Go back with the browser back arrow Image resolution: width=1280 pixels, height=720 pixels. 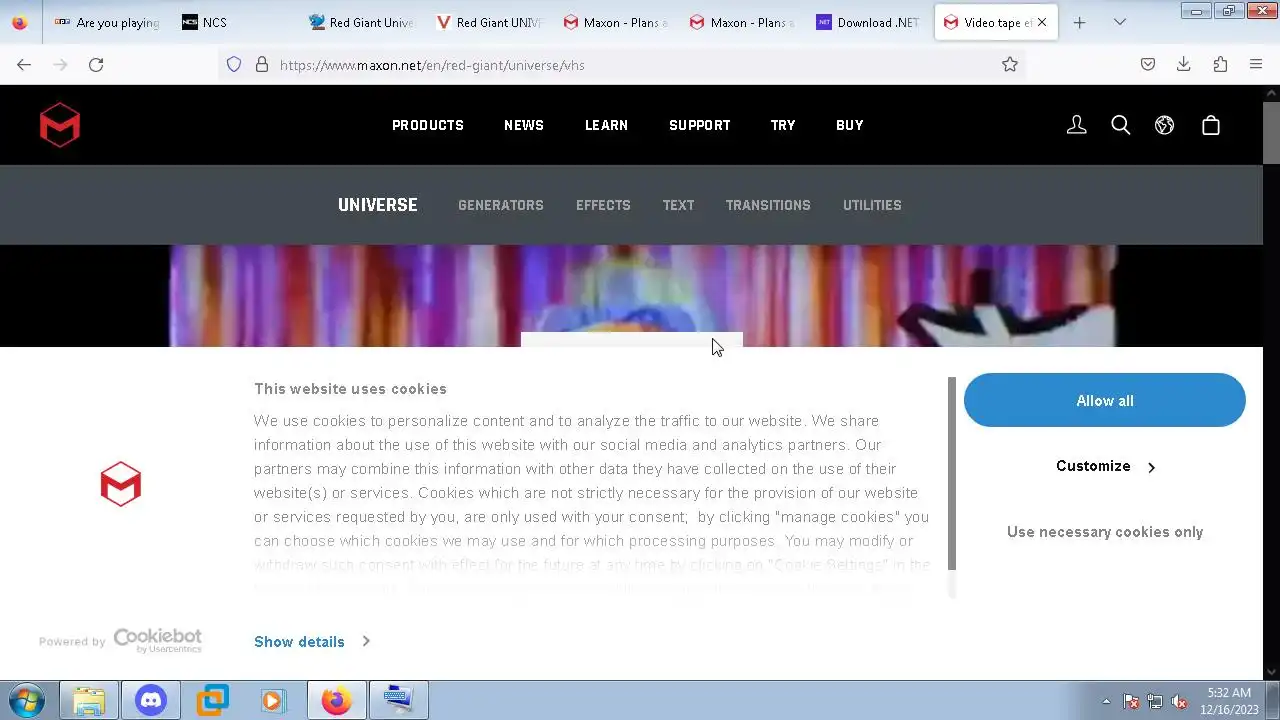(24, 64)
